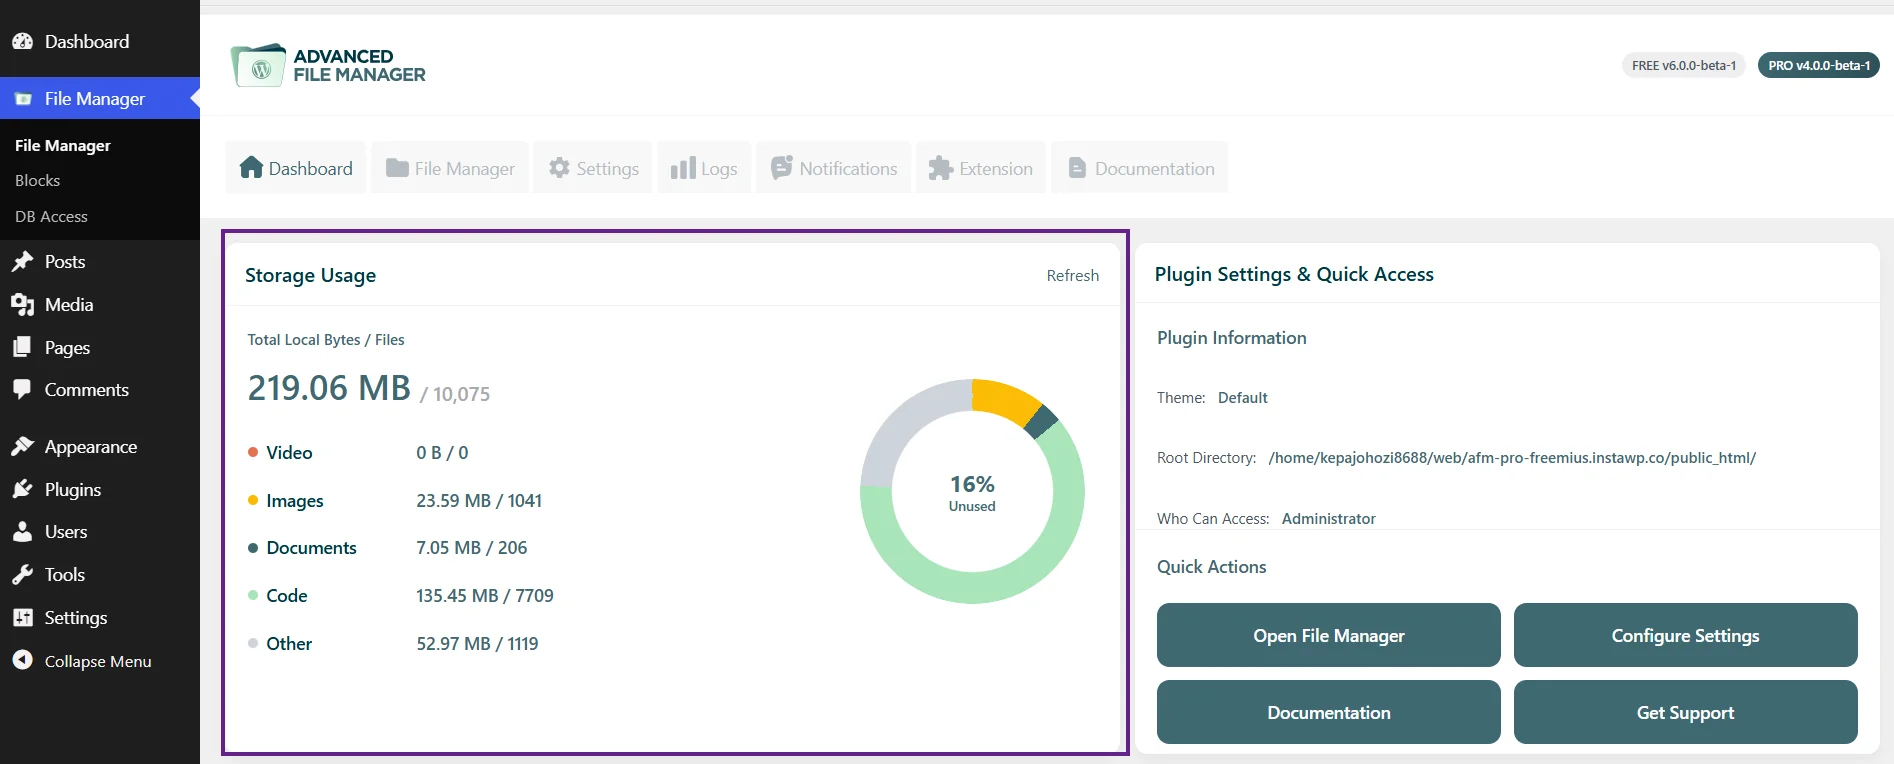1894x764 pixels.
Task: Click the FREE v6.0.0-beta-1 badge
Action: (1684, 65)
